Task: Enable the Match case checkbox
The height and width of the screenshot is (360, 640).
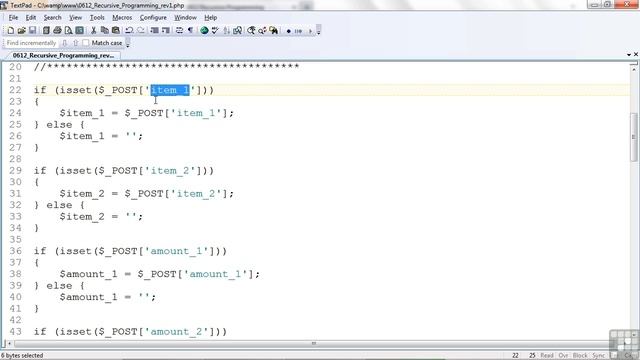Action: click(x=86, y=43)
